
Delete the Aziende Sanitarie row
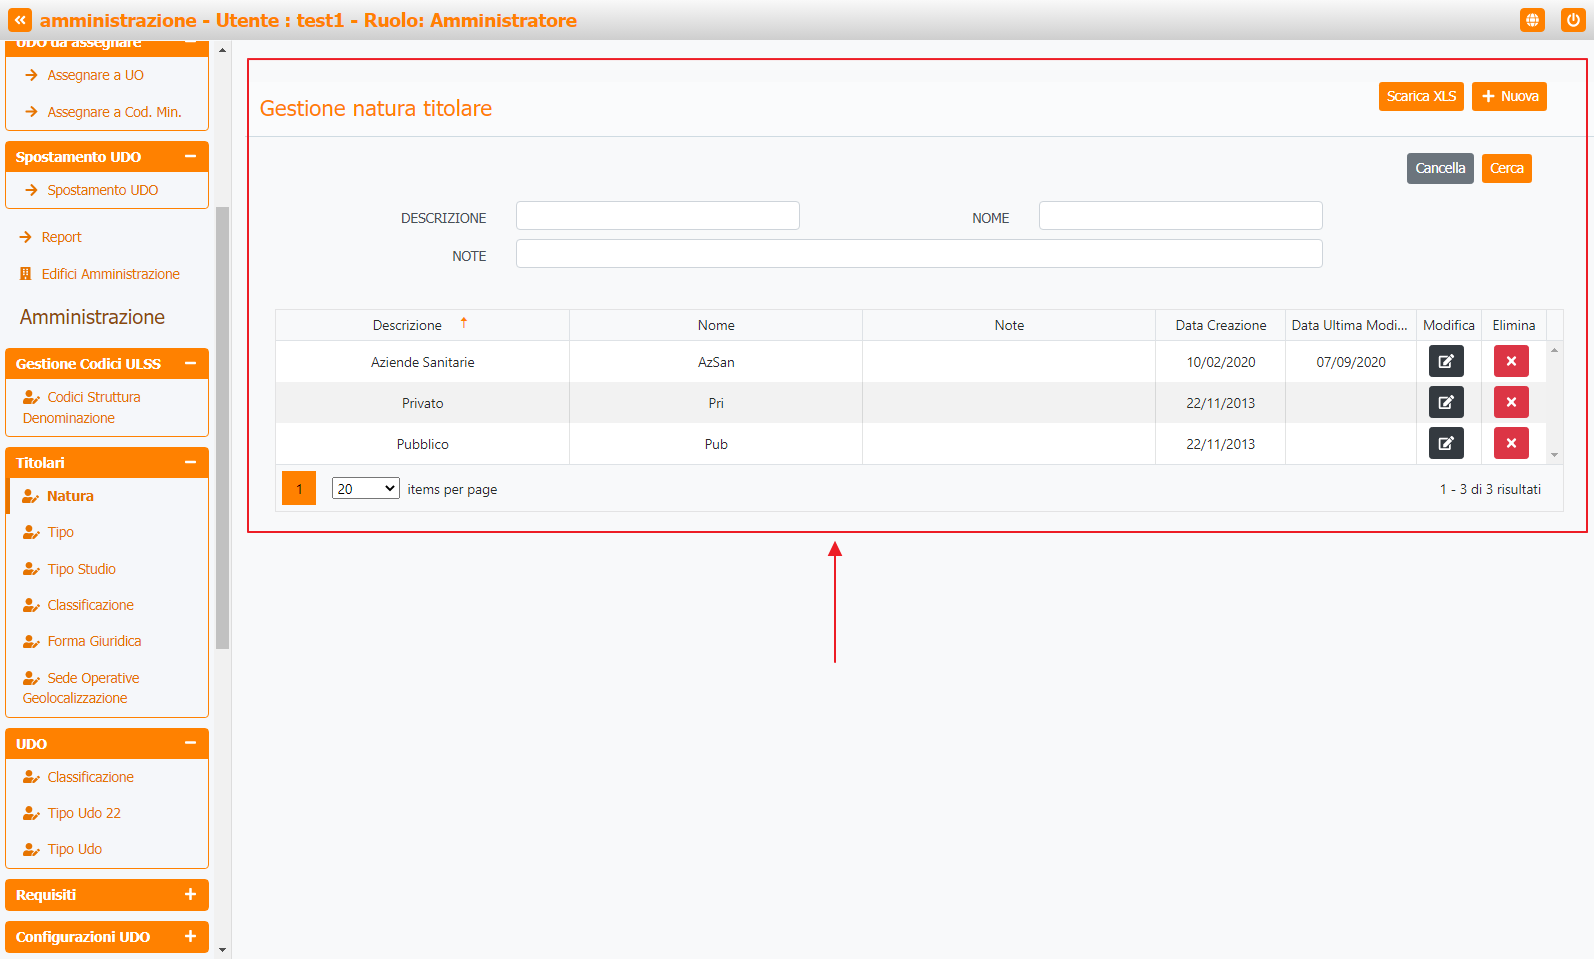coord(1510,361)
